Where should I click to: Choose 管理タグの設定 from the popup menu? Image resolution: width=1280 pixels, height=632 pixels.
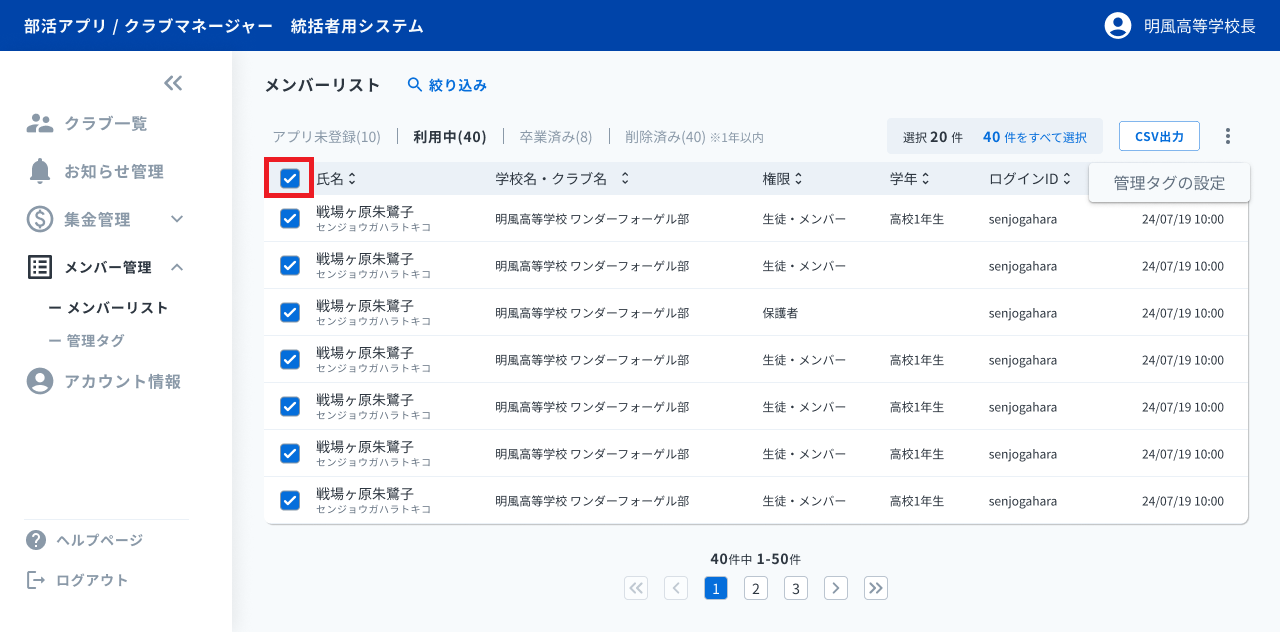[x=1169, y=183]
